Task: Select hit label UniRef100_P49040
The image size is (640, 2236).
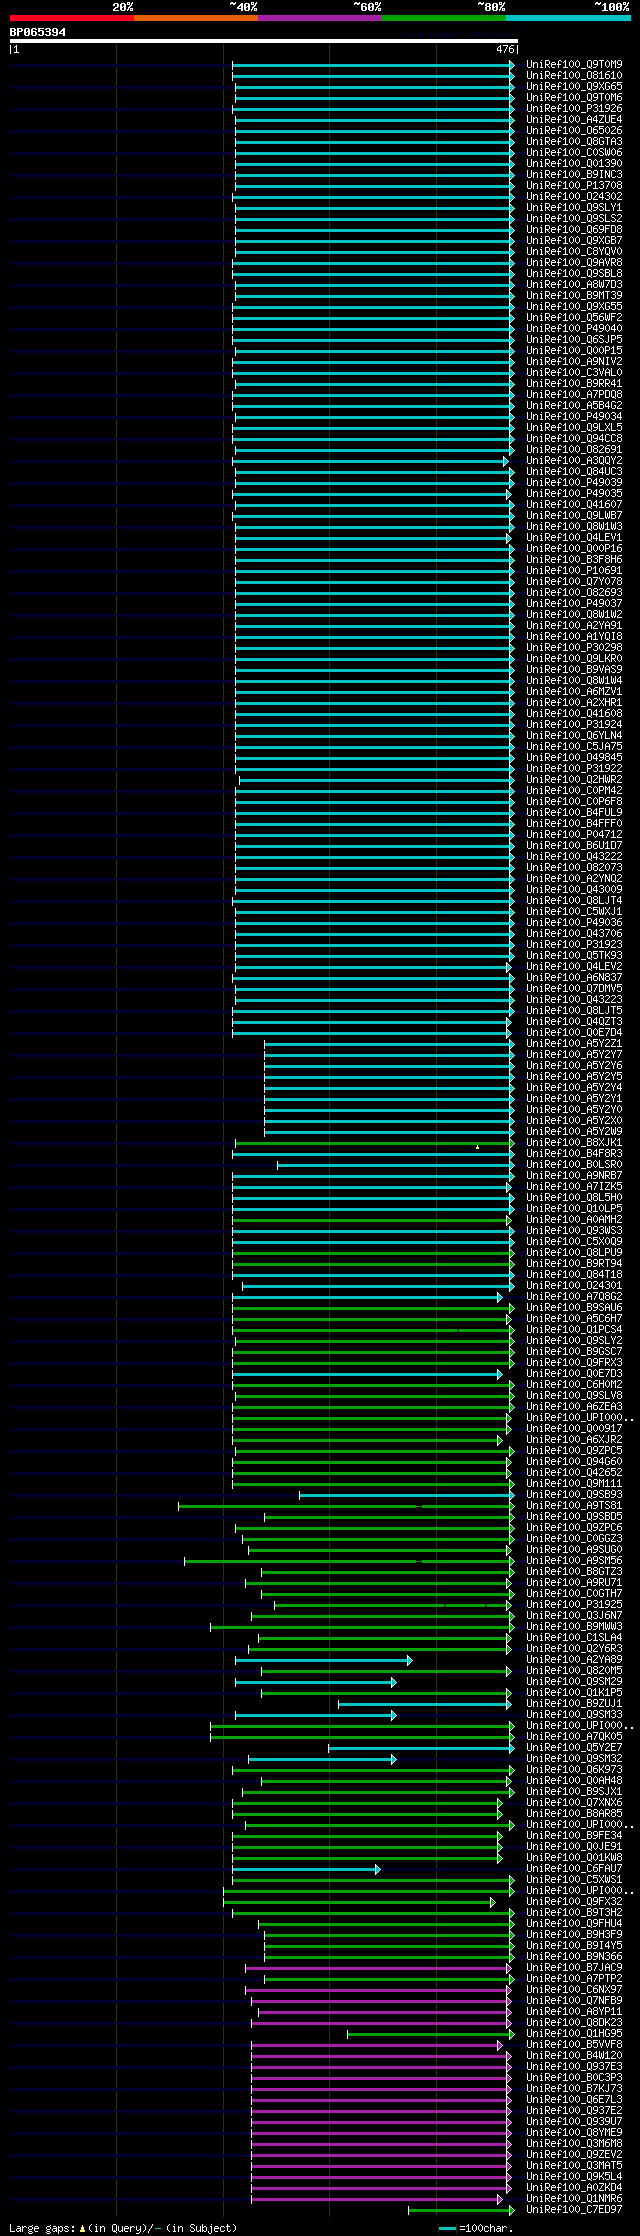Action: pos(574,328)
